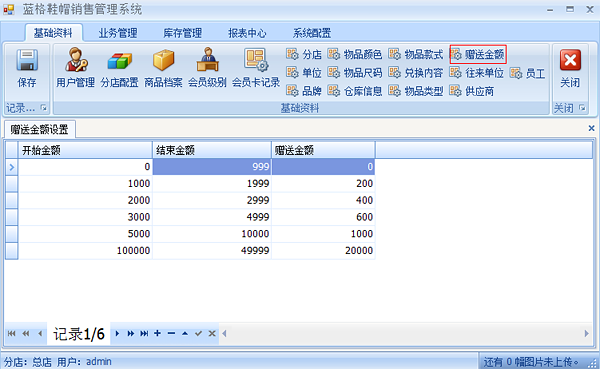Open 供应商 supplier settings
The image size is (600, 369).
(x=472, y=91)
